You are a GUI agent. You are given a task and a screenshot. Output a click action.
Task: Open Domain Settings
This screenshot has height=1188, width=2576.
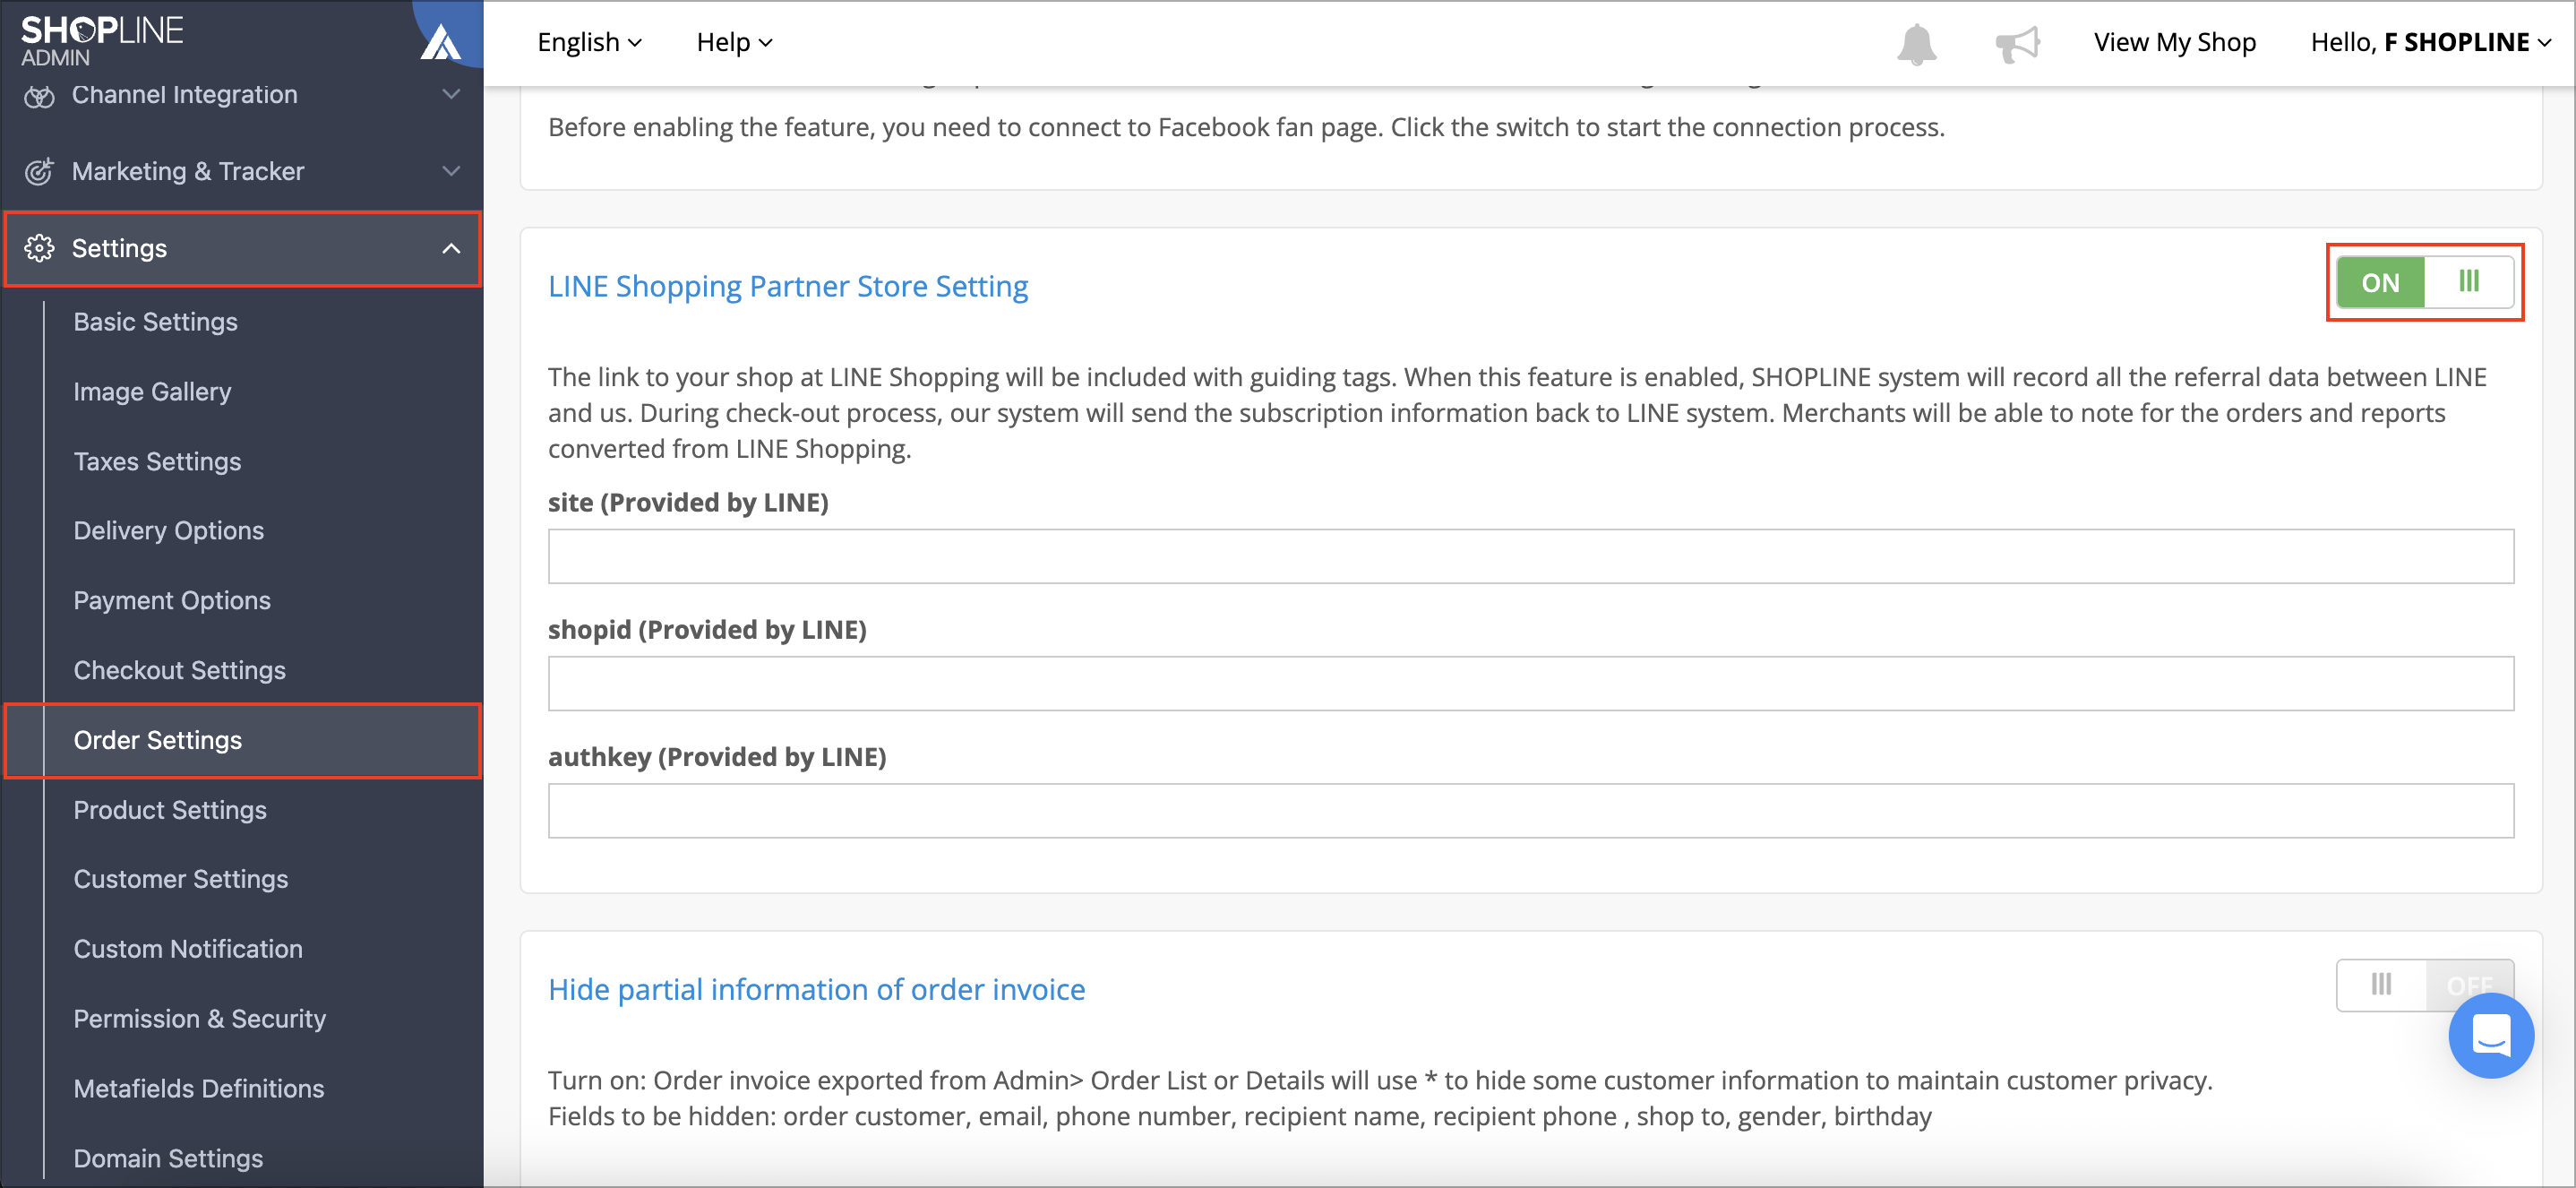point(168,1158)
